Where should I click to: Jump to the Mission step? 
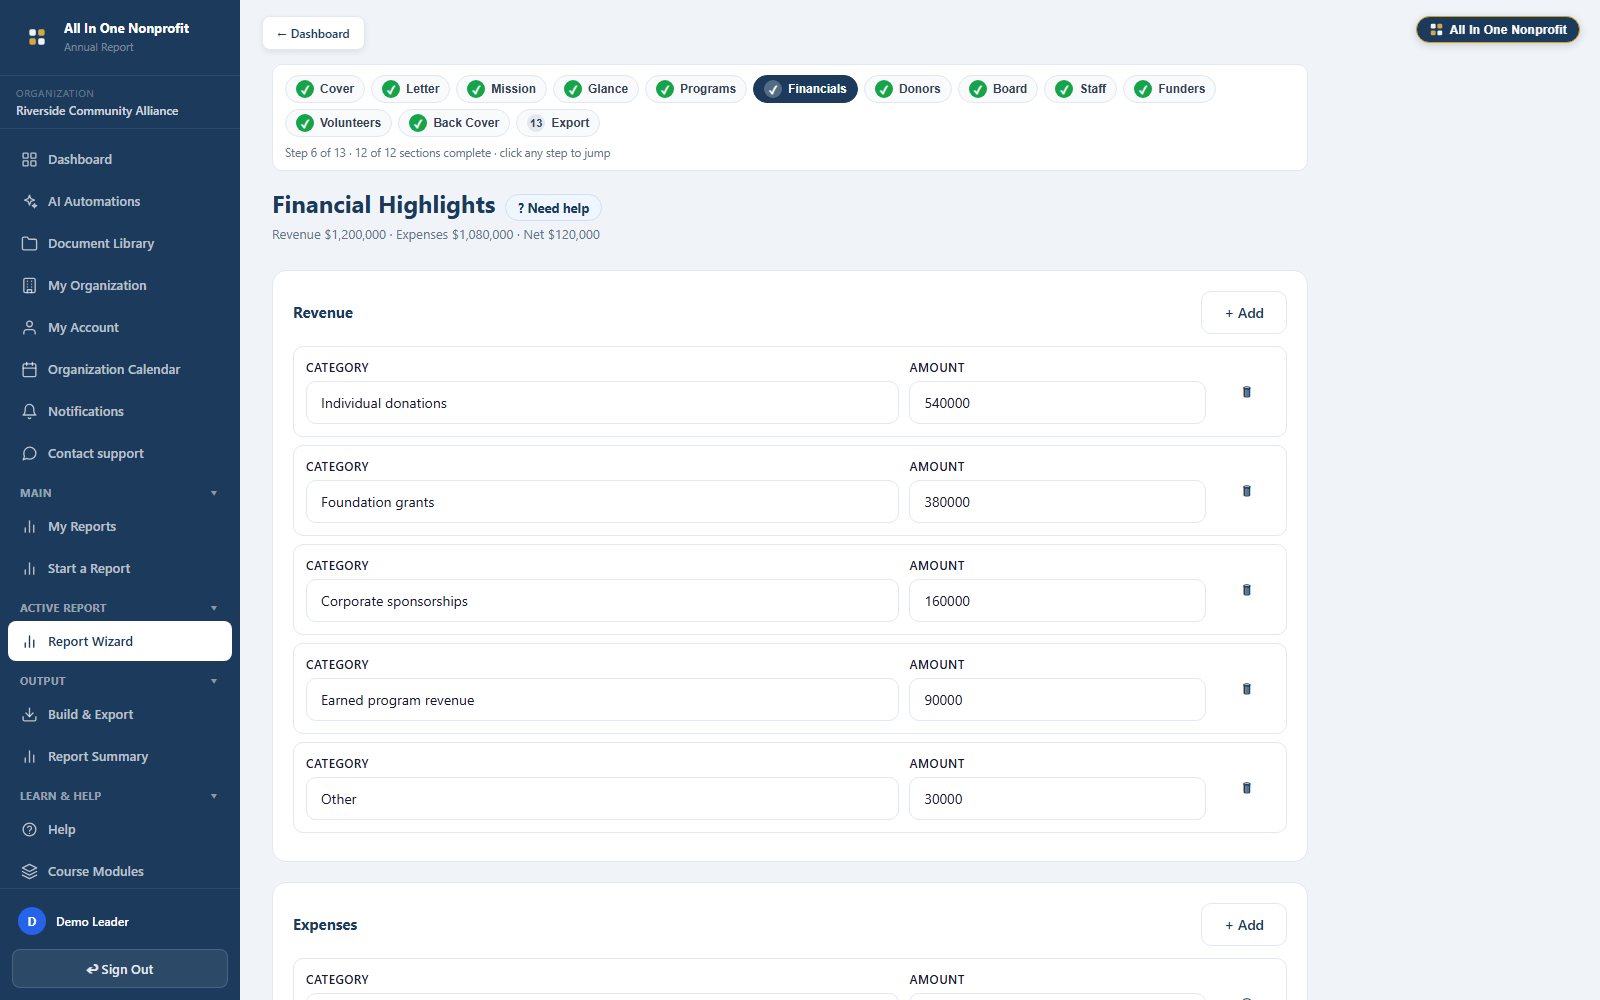[502, 89]
